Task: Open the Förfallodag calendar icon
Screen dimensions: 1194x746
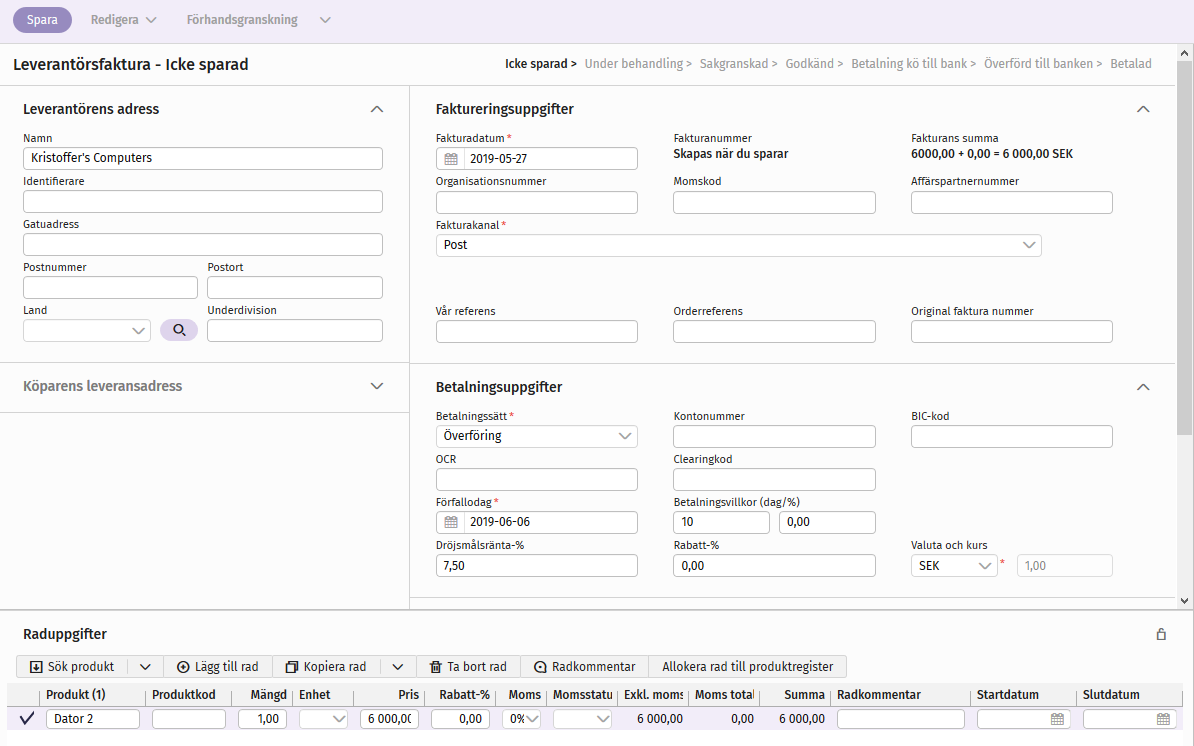Action: 451,522
